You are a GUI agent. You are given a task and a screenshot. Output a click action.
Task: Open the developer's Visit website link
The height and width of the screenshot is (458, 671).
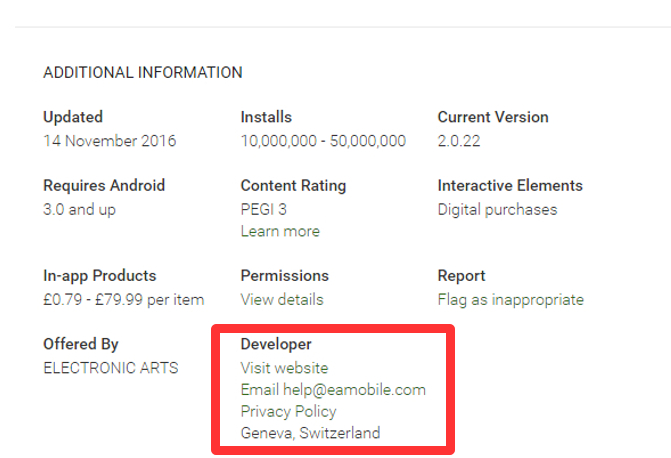click(x=284, y=367)
